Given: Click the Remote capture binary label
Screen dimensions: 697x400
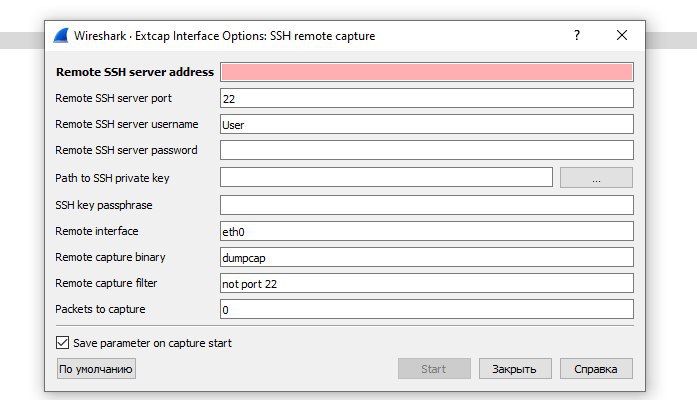Looking at the screenshot, I should tap(110, 257).
